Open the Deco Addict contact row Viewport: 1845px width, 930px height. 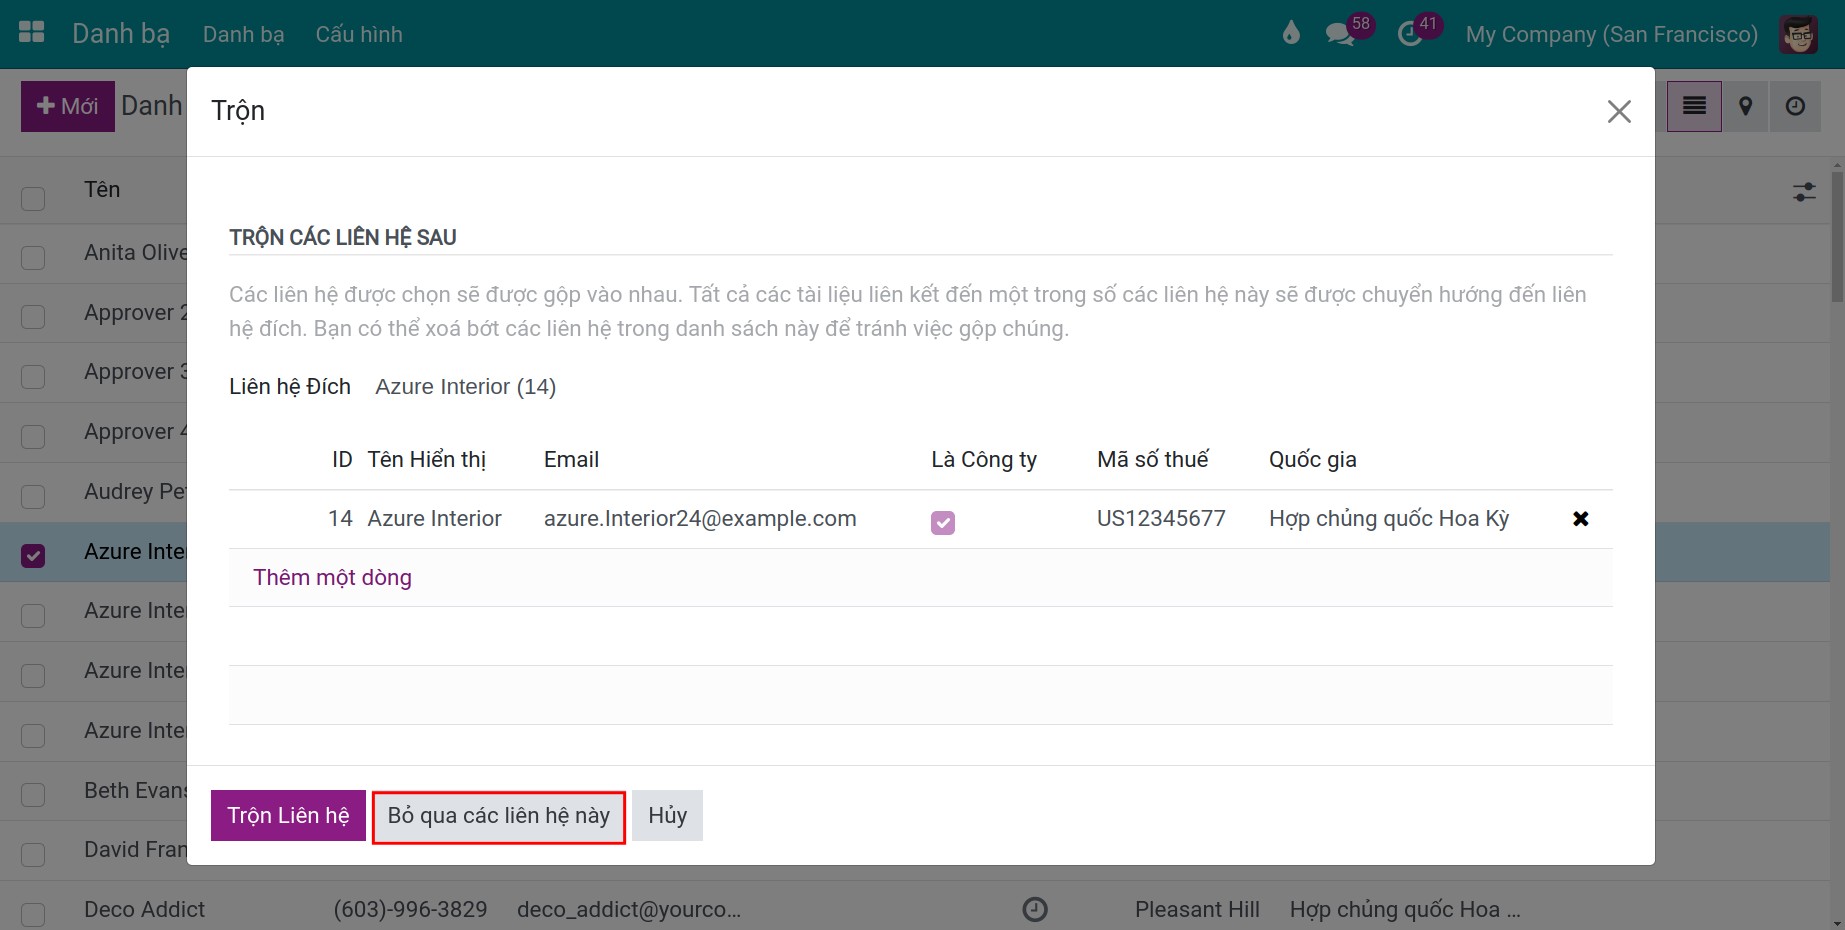pos(144,909)
